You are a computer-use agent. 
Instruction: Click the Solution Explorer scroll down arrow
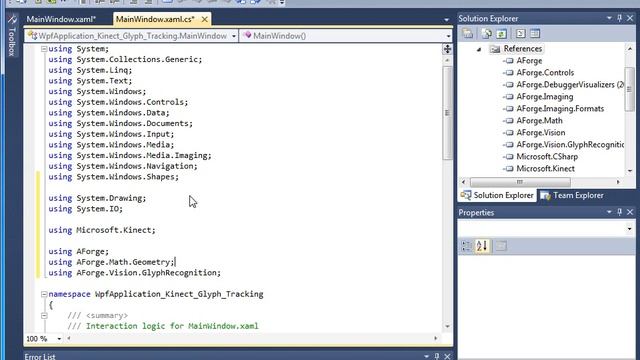[630, 171]
